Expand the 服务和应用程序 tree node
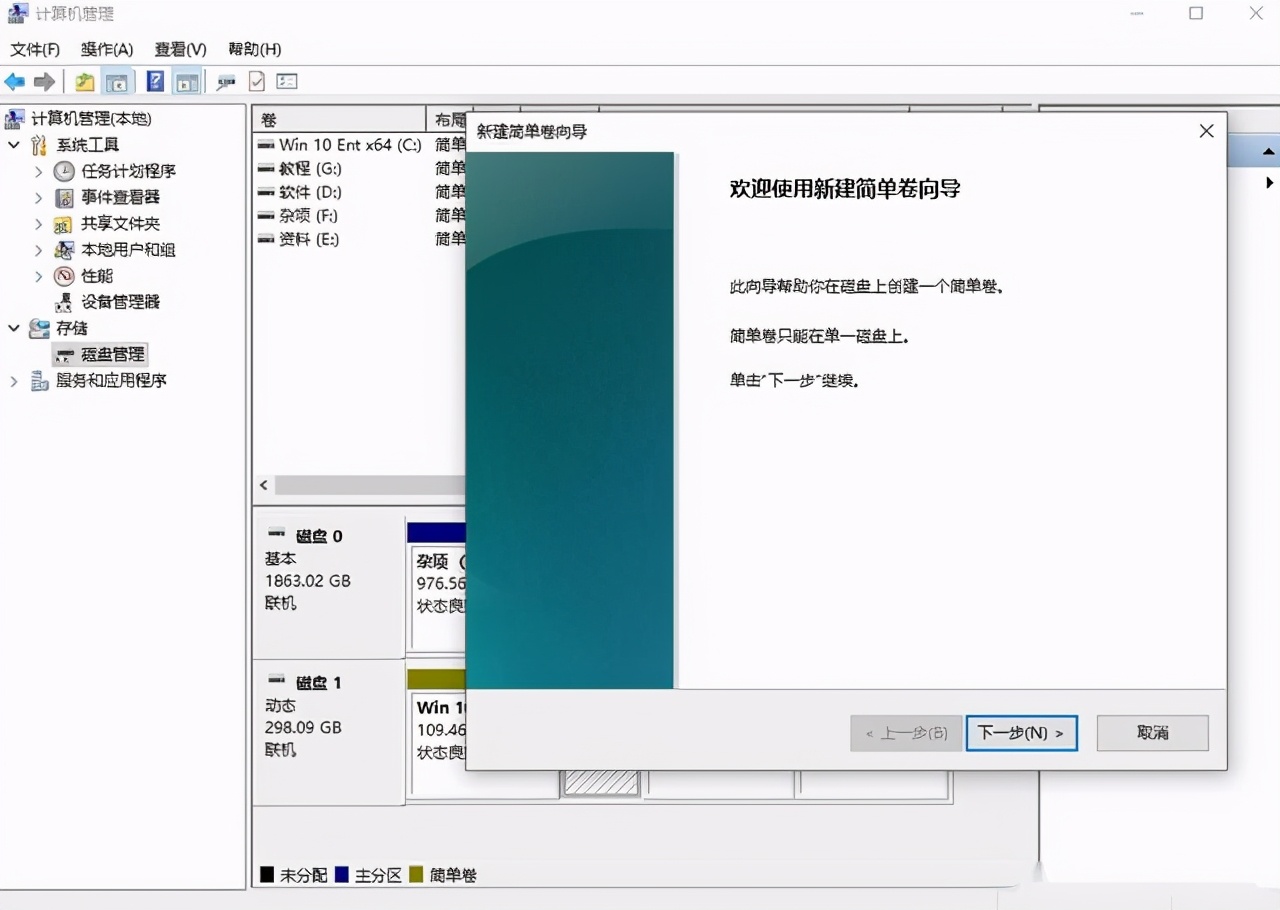 click(14, 380)
